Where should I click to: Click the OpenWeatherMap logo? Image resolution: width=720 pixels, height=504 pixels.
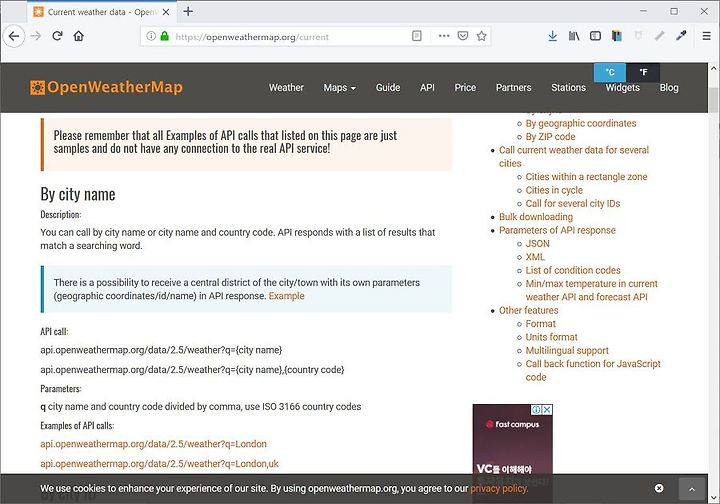pos(106,87)
